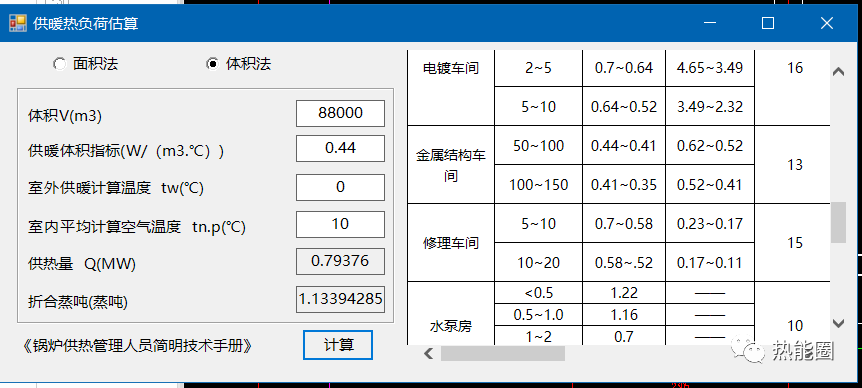Image resolution: width=862 pixels, height=388 pixels.
Task: Click the 《锅炉供热管理人员简明技术手册》 reference label
Action: point(137,346)
